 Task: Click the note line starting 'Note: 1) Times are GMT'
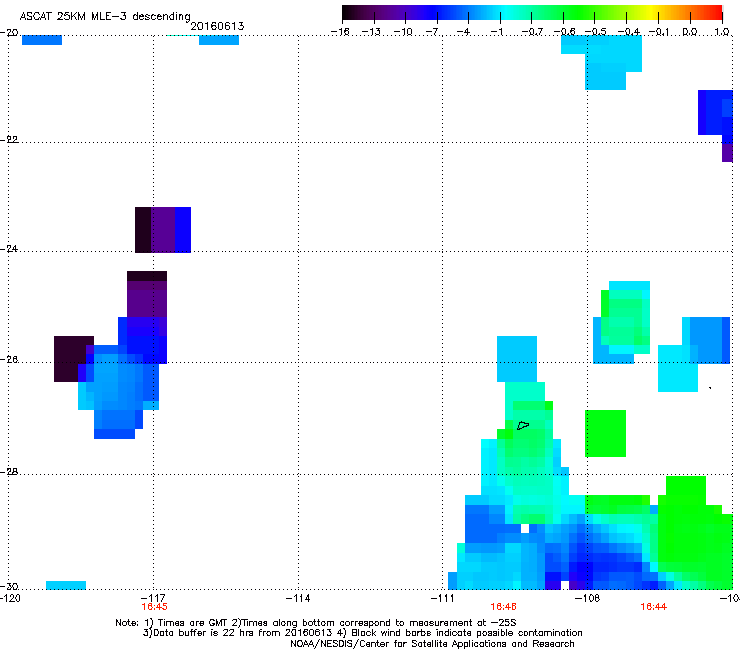316,623
